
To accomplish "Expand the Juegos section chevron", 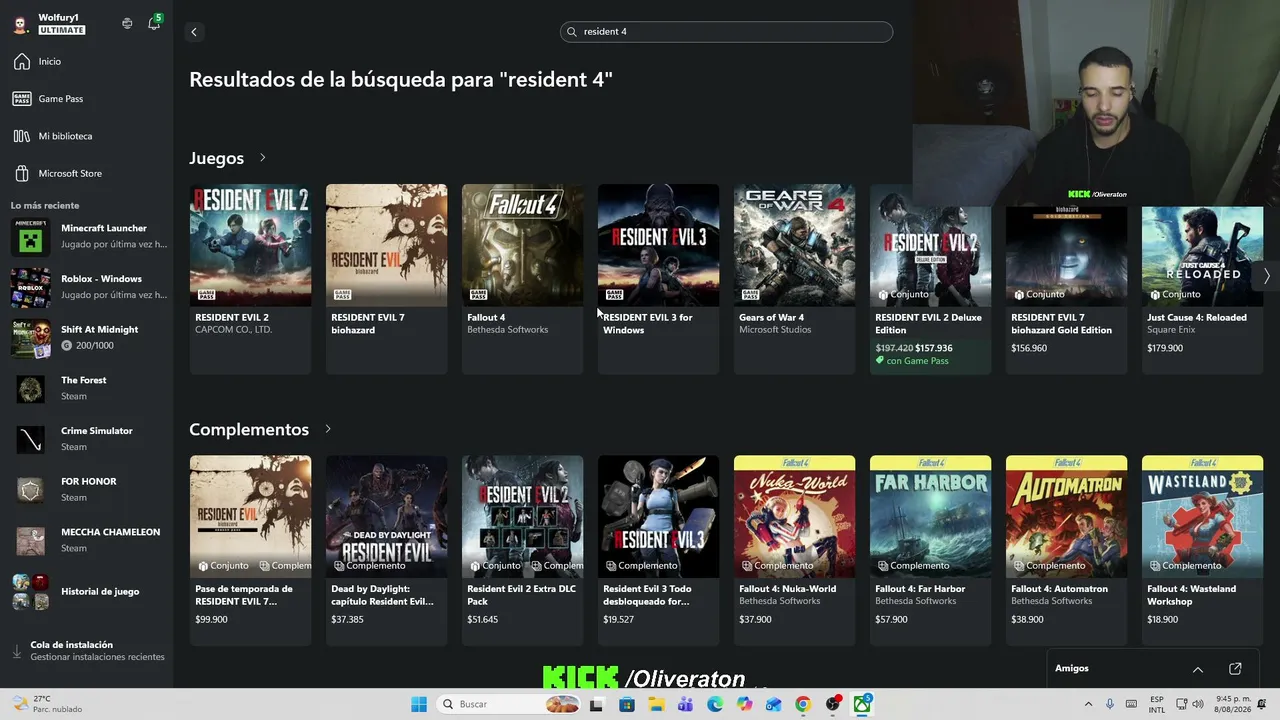I will [263, 158].
